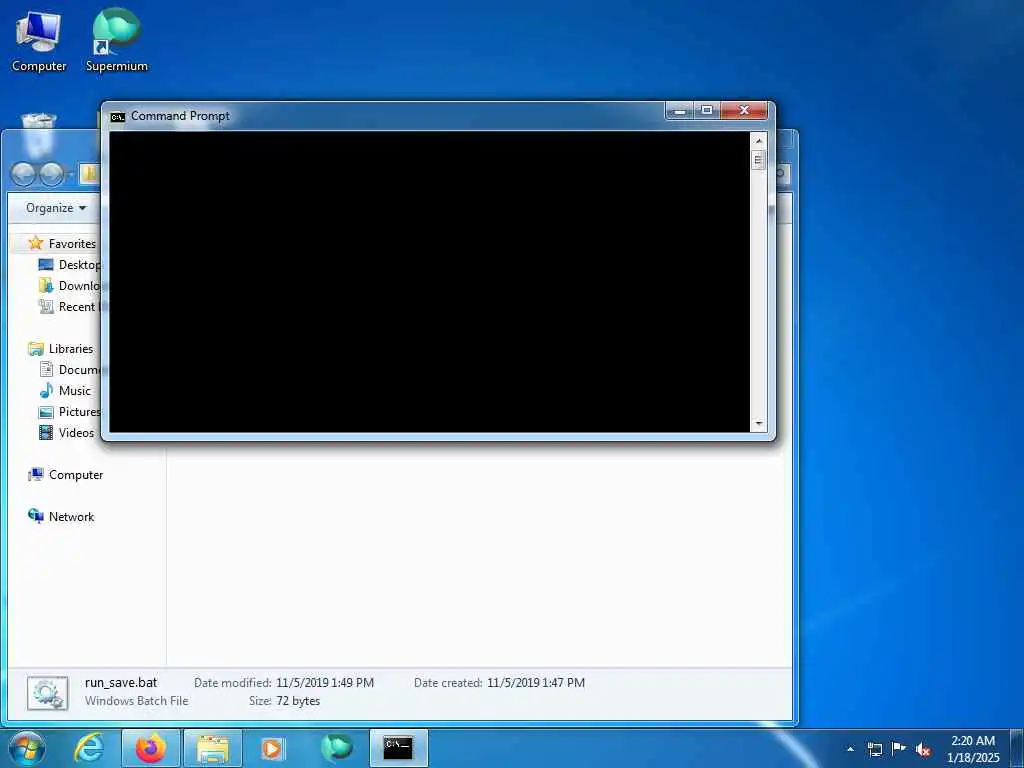Viewport: 1024px width, 768px height.
Task: Click the Music note icon in Libraries
Action: click(x=46, y=391)
